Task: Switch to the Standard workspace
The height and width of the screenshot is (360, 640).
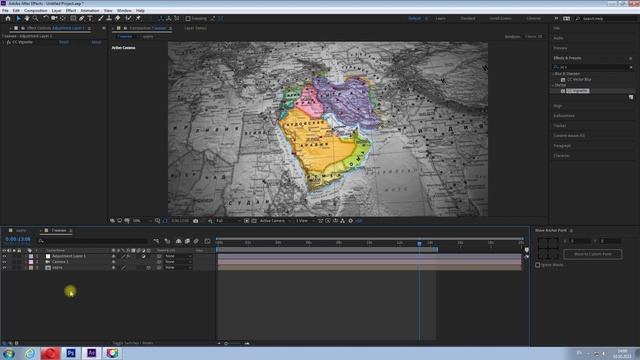Action: (468, 18)
